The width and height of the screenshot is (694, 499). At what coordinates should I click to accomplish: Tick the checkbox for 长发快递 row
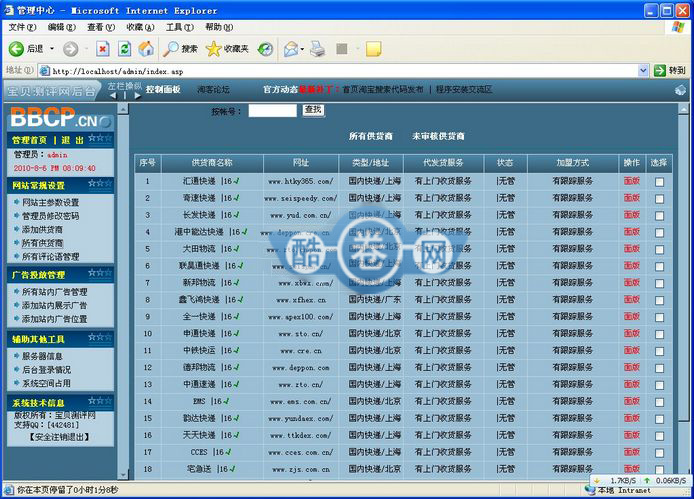659,216
